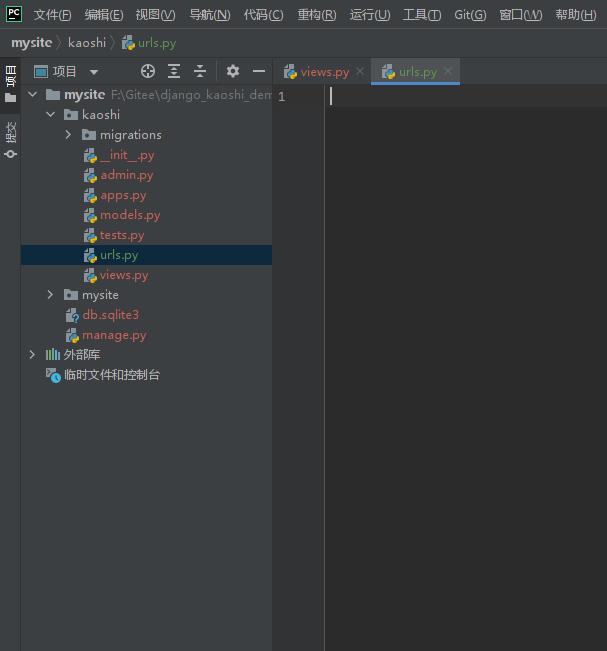Click the db.sqlite3 file icon
Viewport: 607px width, 651px height.
tap(72, 315)
